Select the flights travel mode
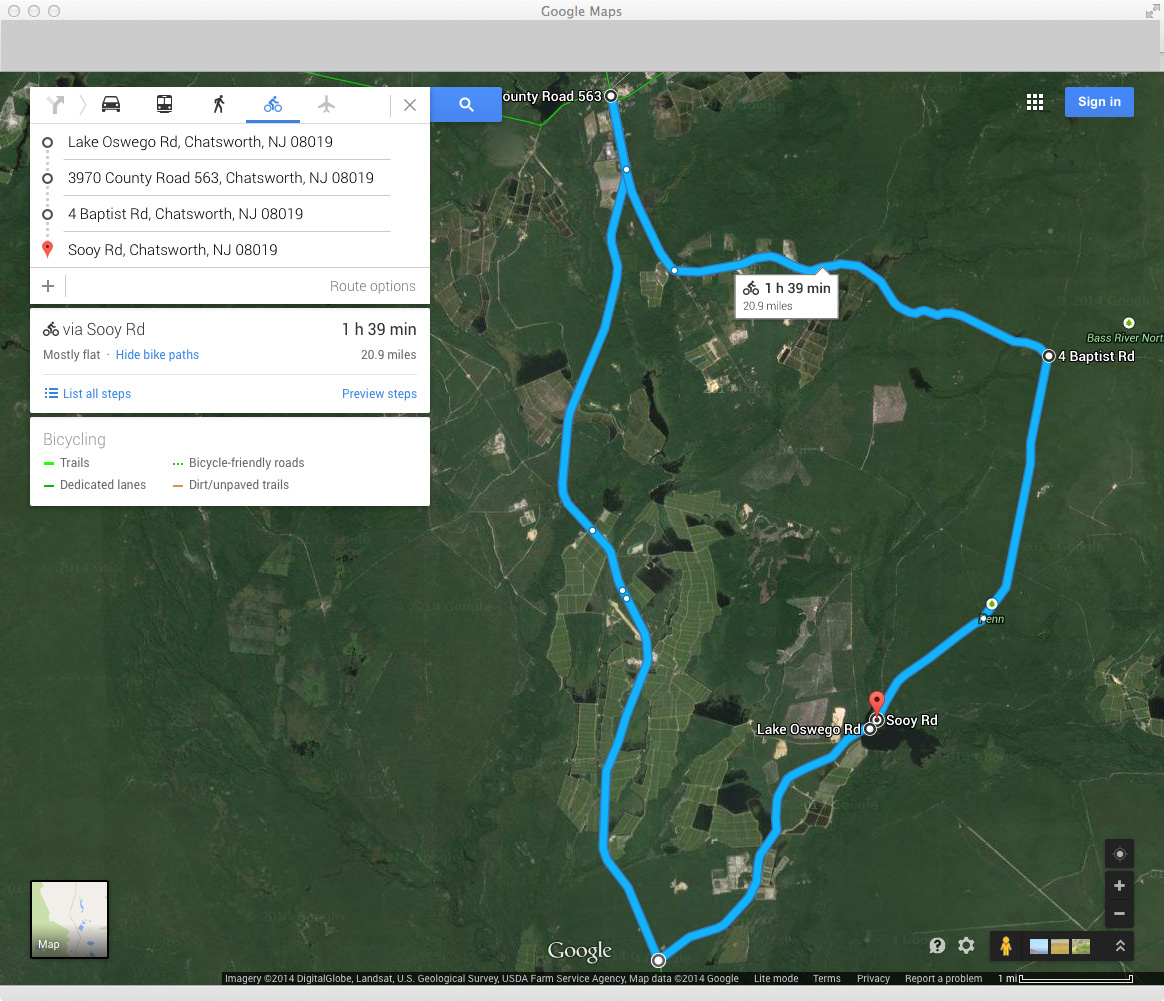Screen dimensions: 1164x1001 point(326,104)
